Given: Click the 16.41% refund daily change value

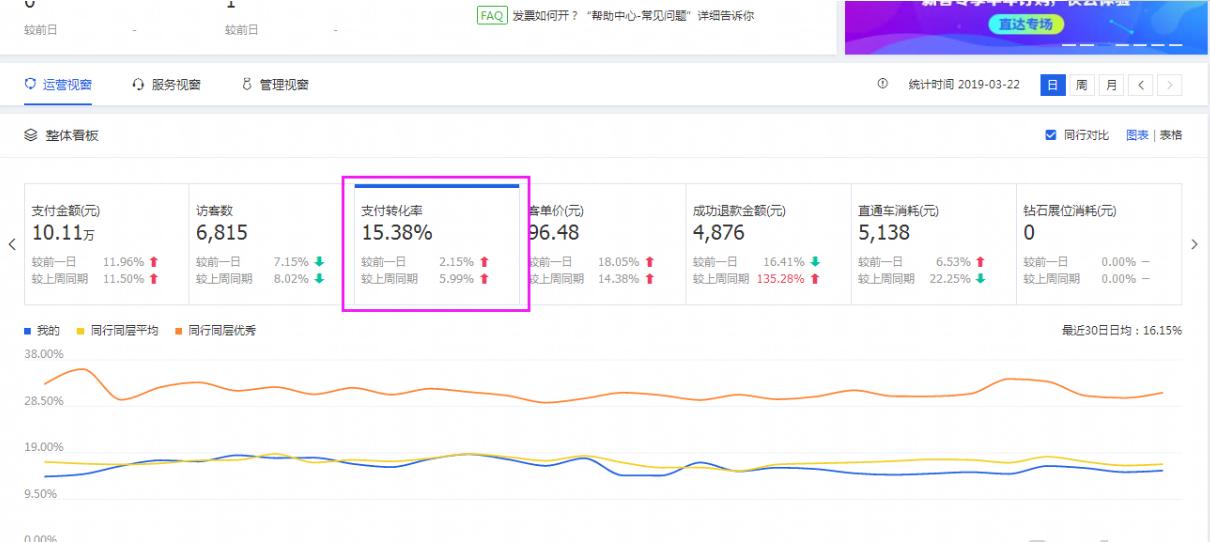Looking at the screenshot, I should [x=784, y=262].
